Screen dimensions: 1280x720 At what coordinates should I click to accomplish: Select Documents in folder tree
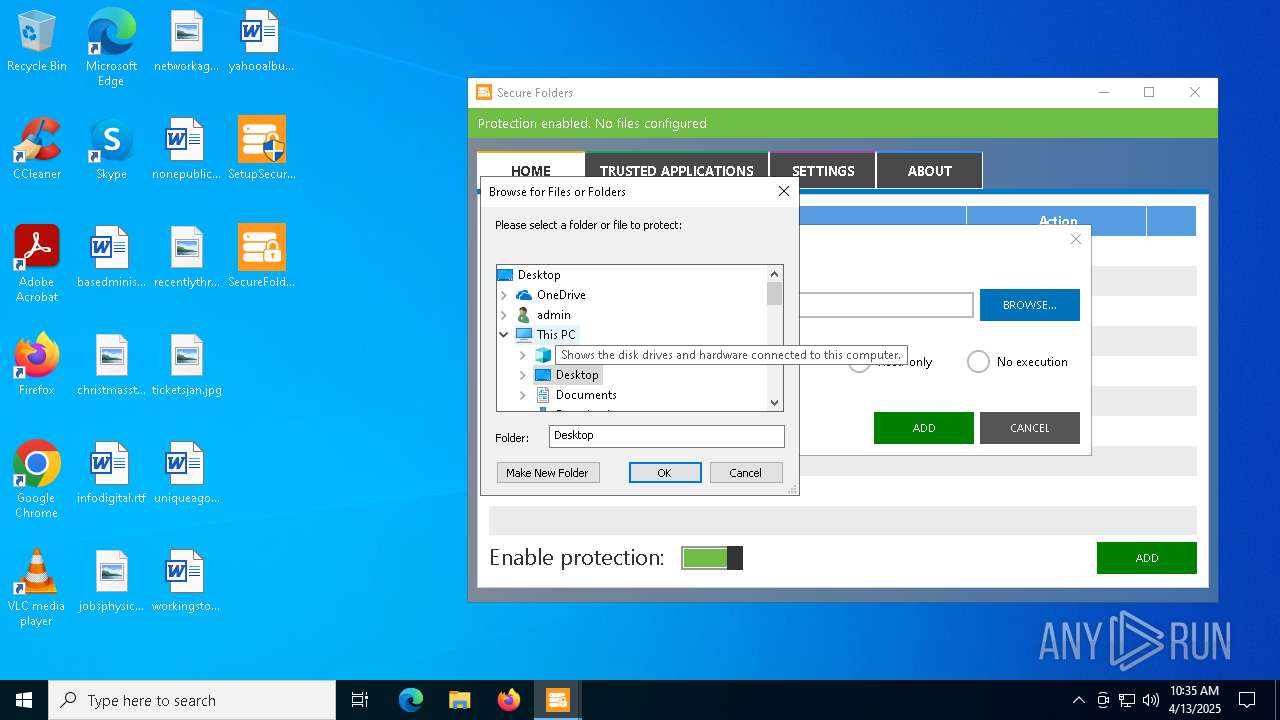pos(586,395)
